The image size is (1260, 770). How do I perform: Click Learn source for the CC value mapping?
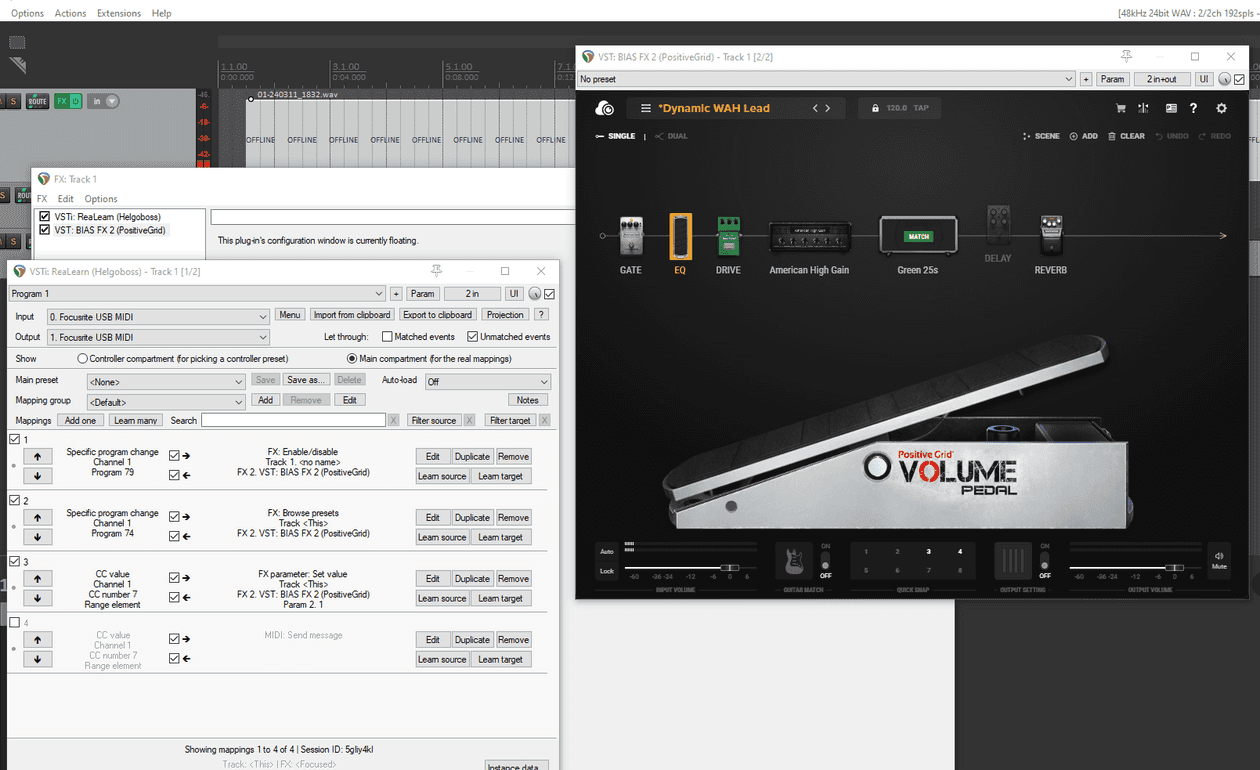point(442,597)
